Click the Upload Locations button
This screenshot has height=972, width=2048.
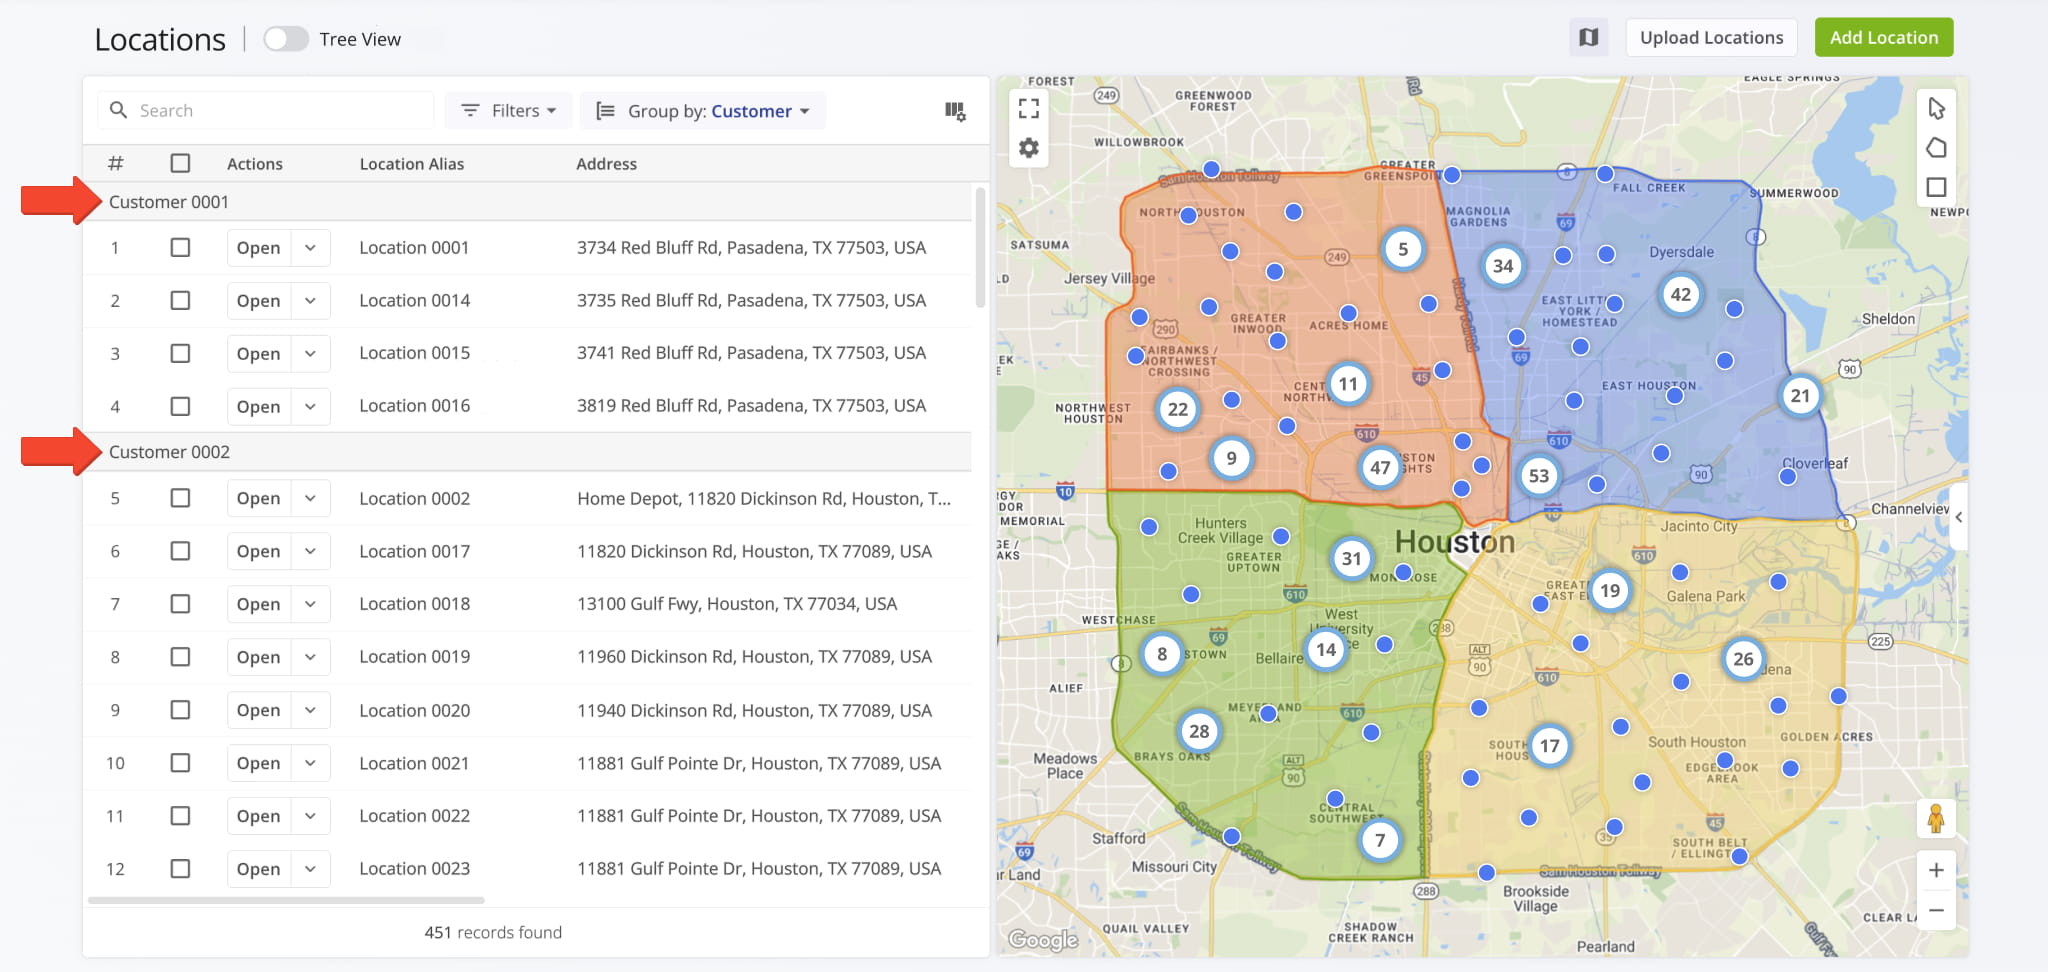coord(1711,38)
